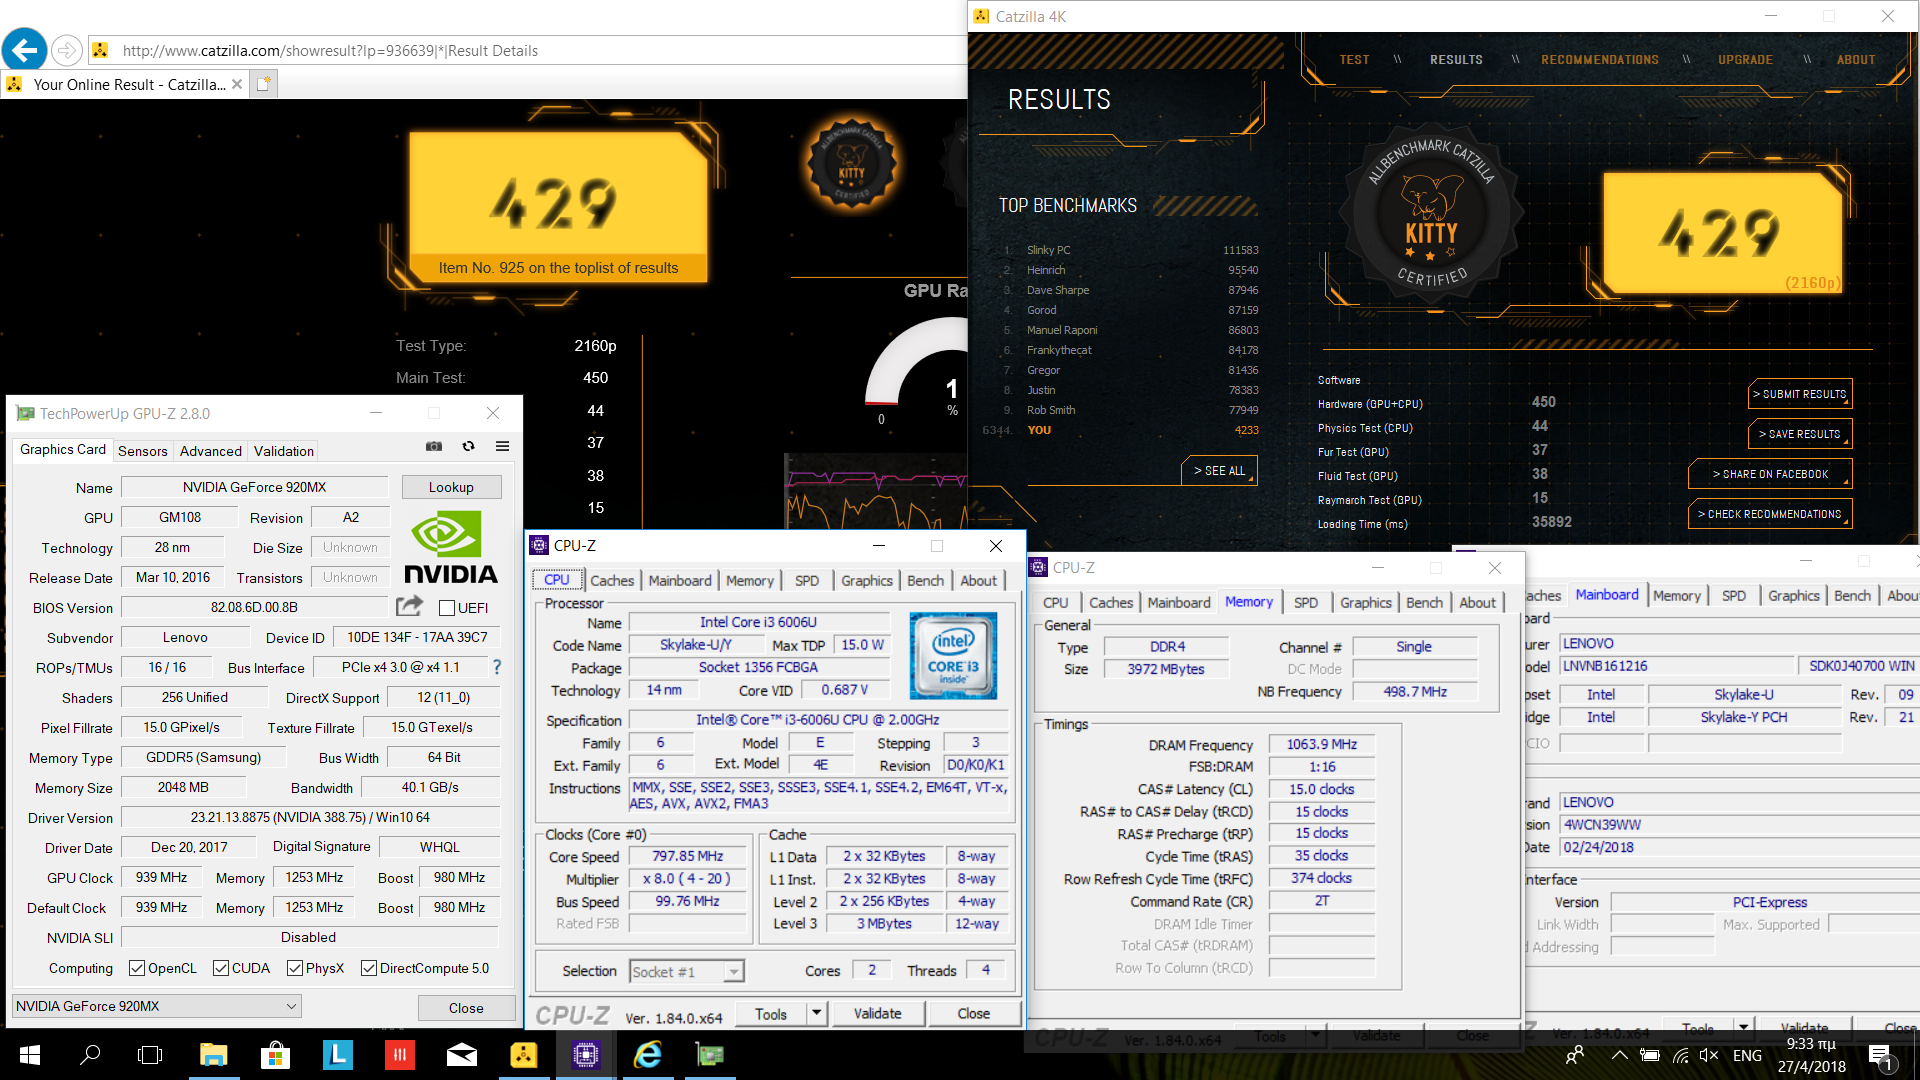Open the UPGRADE menu in Catzilla
This screenshot has width=1920, height=1080.
[x=1745, y=60]
